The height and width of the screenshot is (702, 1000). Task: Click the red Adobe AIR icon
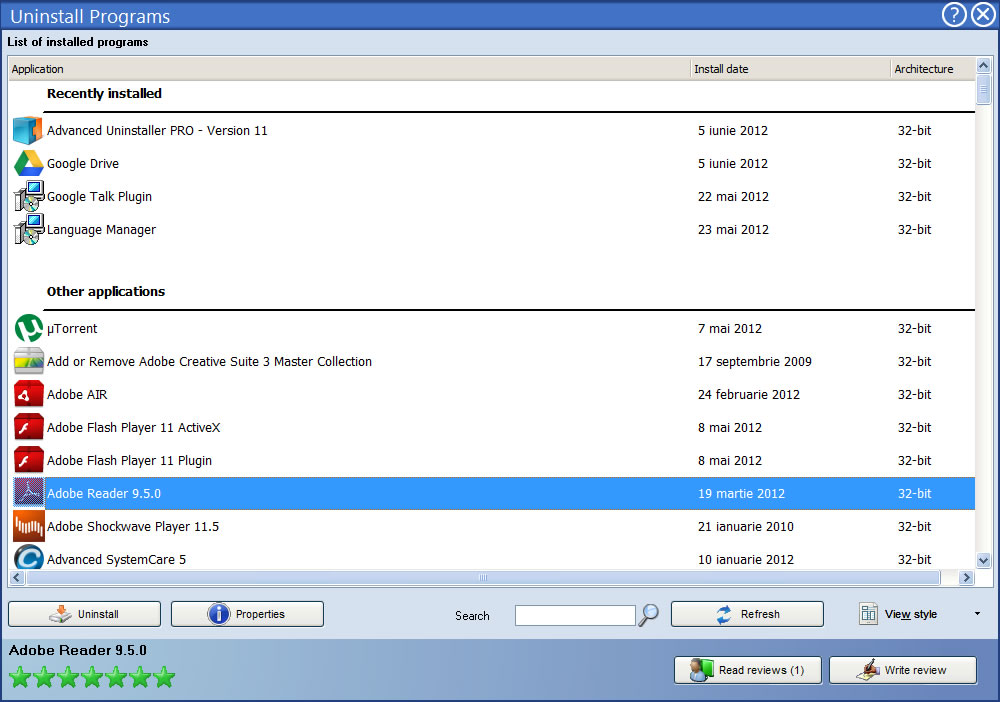pyautogui.click(x=28, y=394)
